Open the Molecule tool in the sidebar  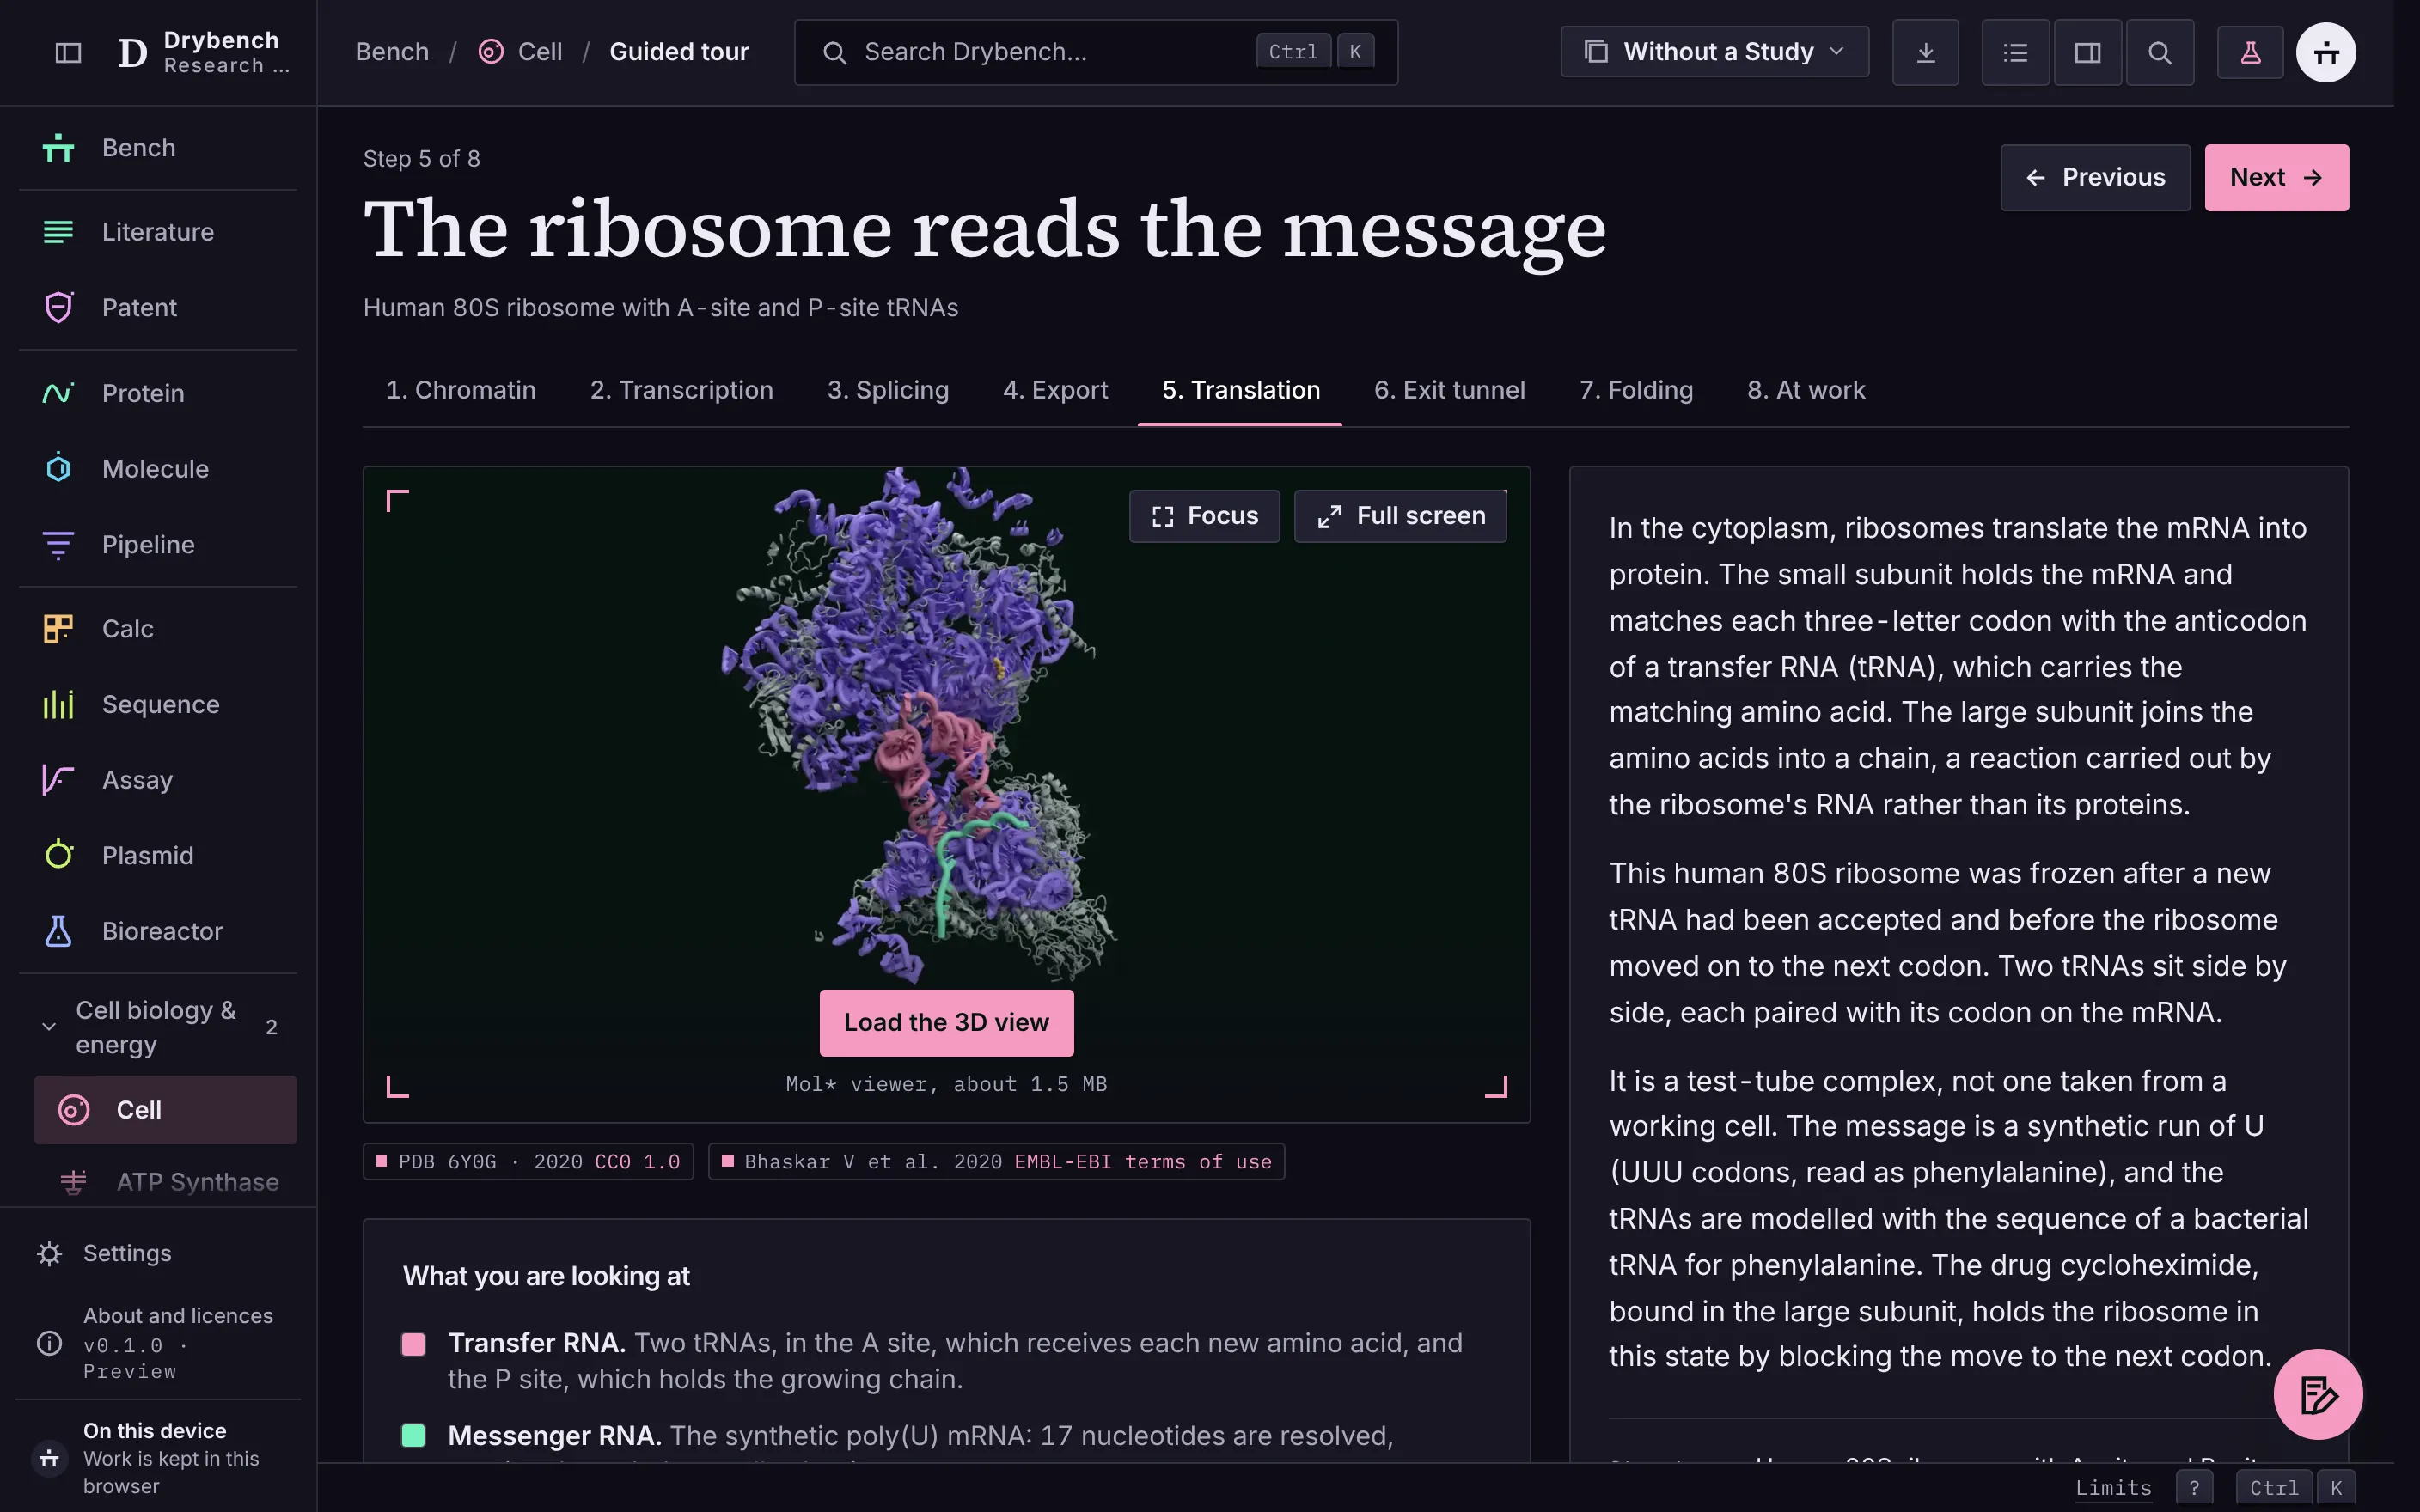tap(158, 469)
